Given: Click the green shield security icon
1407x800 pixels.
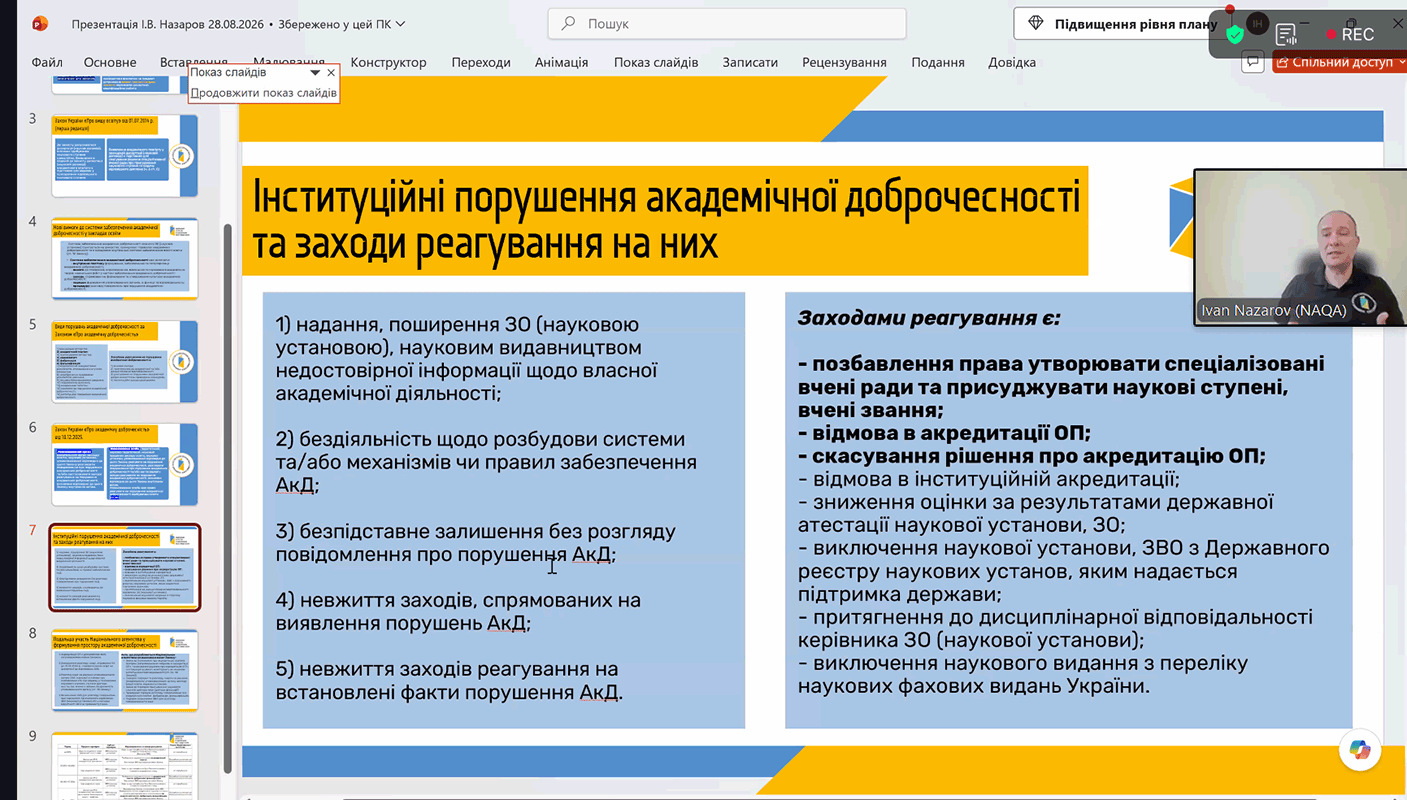Looking at the screenshot, I should 1235,35.
